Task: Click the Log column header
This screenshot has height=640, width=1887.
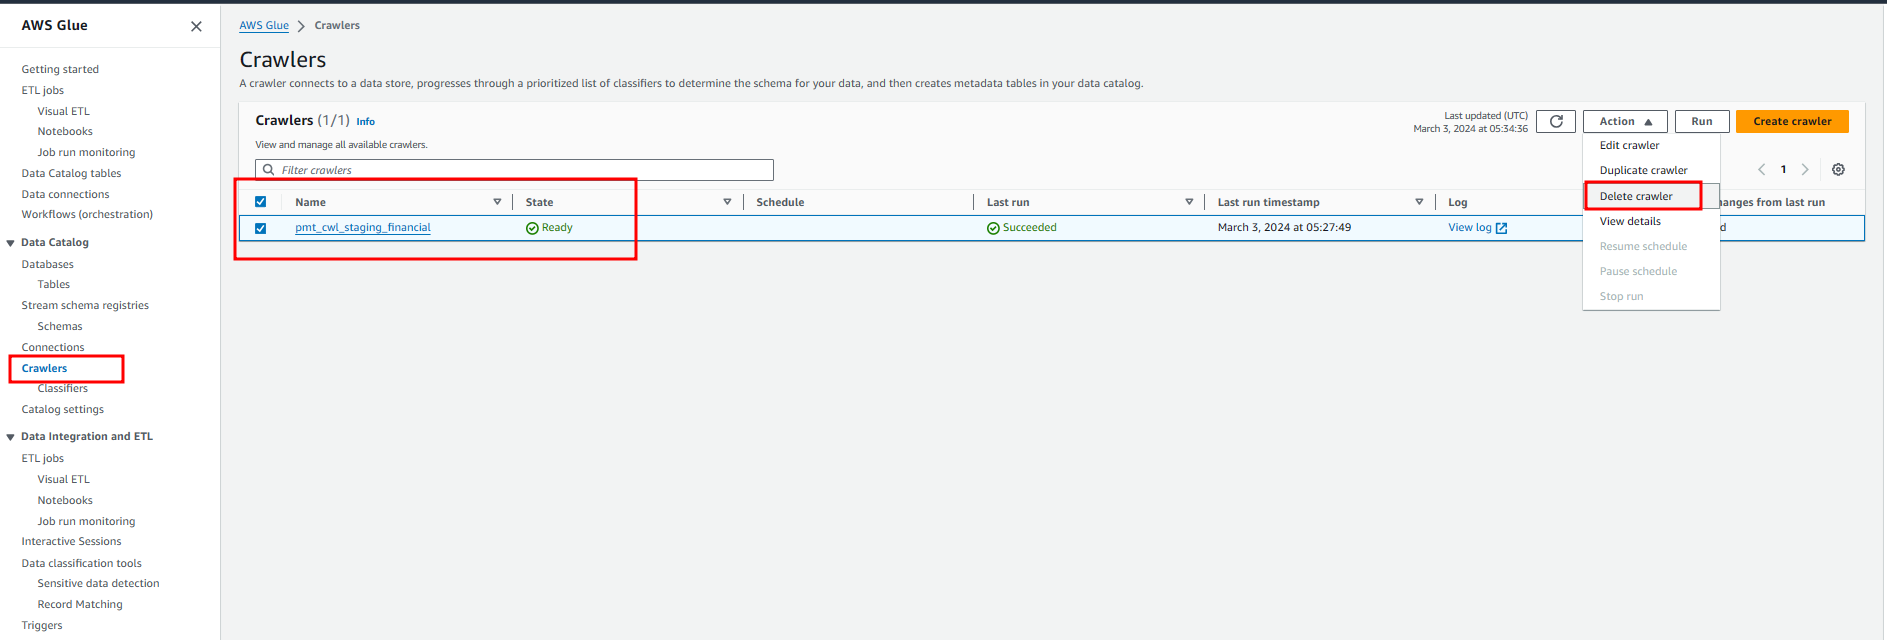Action: 1457,203
